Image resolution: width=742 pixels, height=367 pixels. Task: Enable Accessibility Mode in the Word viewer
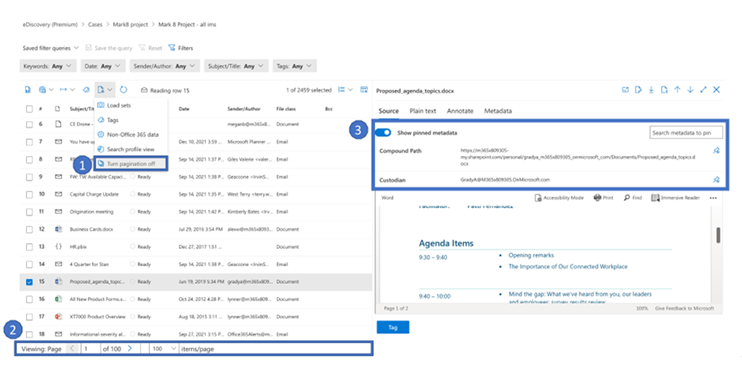pyautogui.click(x=559, y=198)
